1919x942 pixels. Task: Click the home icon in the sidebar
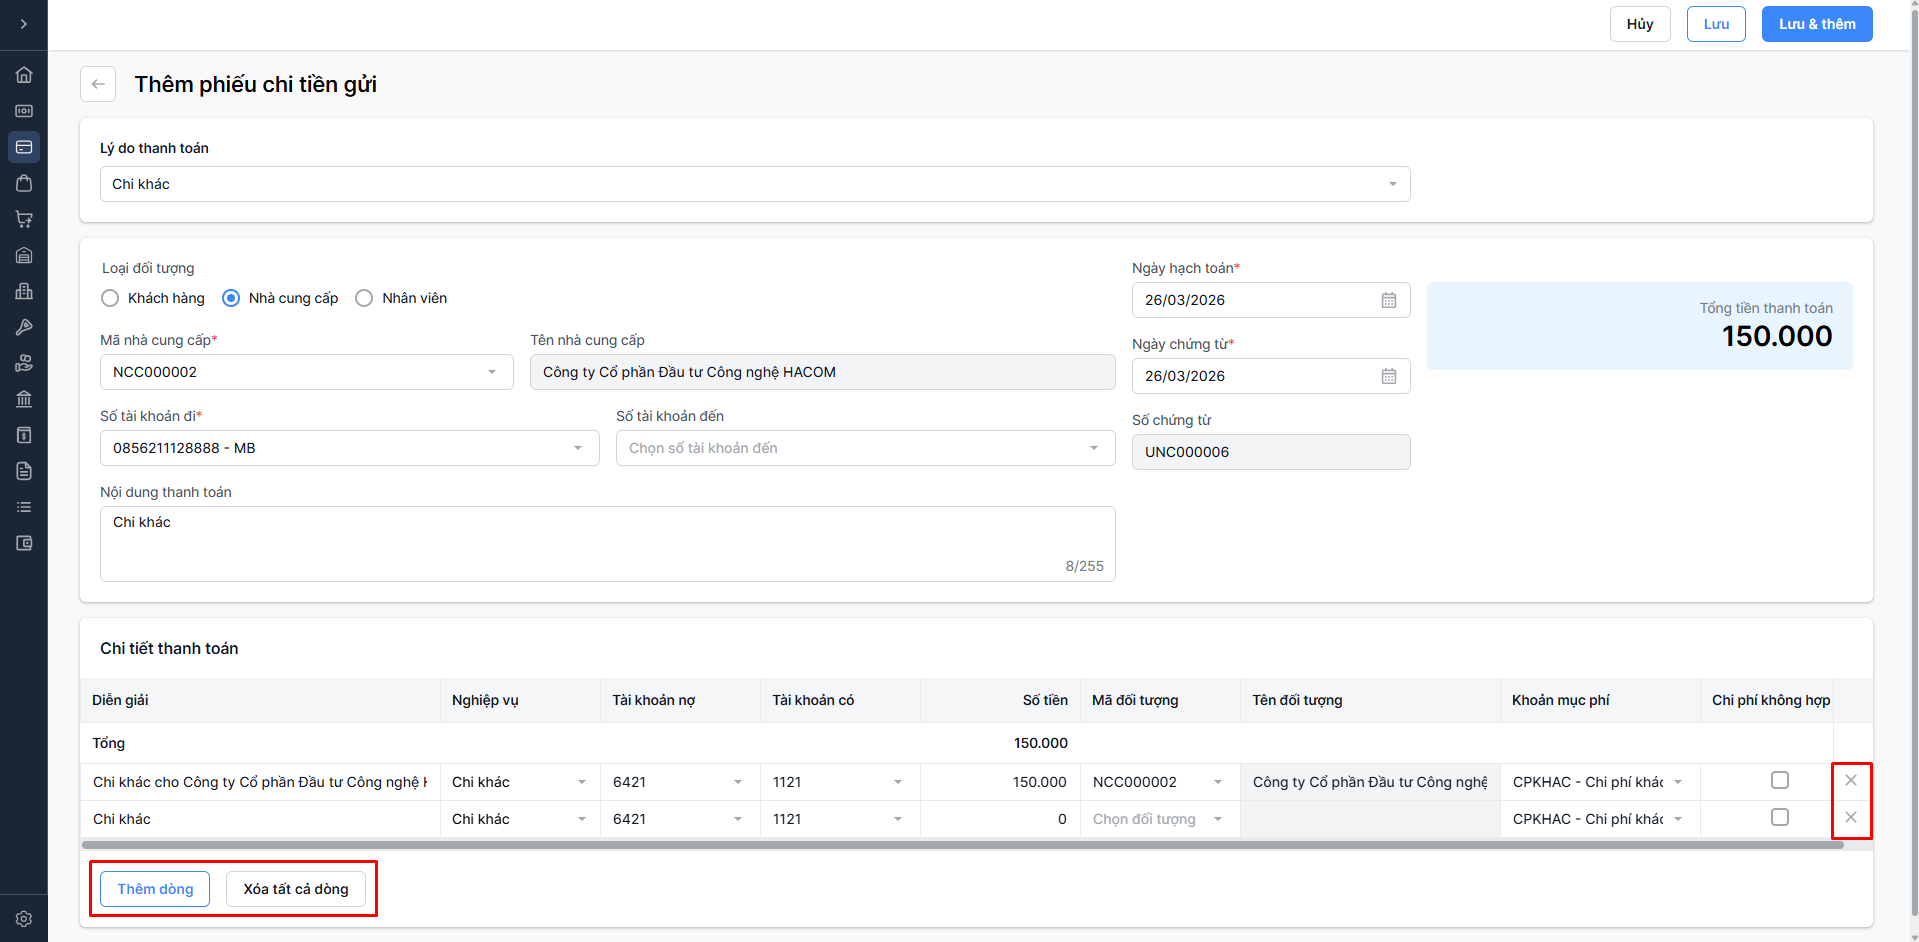[x=24, y=75]
